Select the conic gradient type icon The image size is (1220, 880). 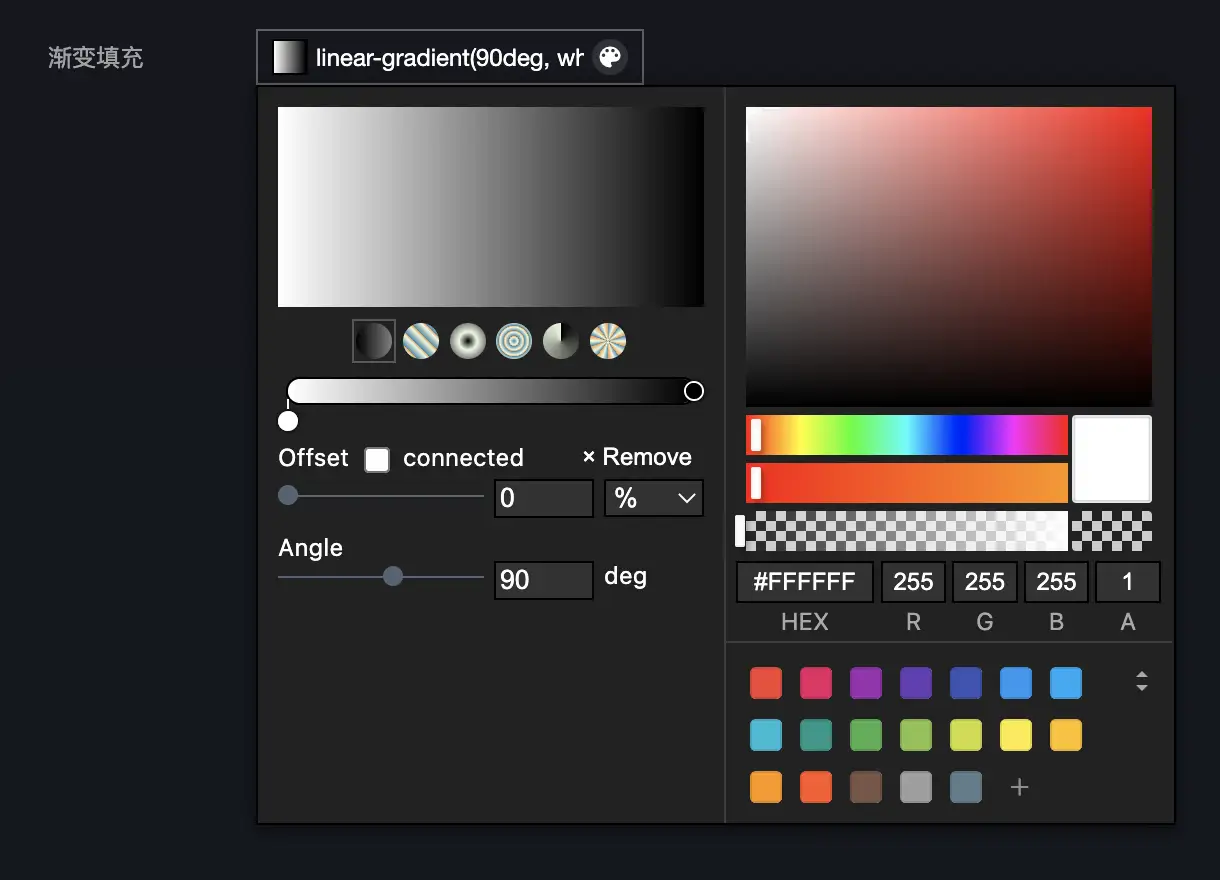[561, 341]
